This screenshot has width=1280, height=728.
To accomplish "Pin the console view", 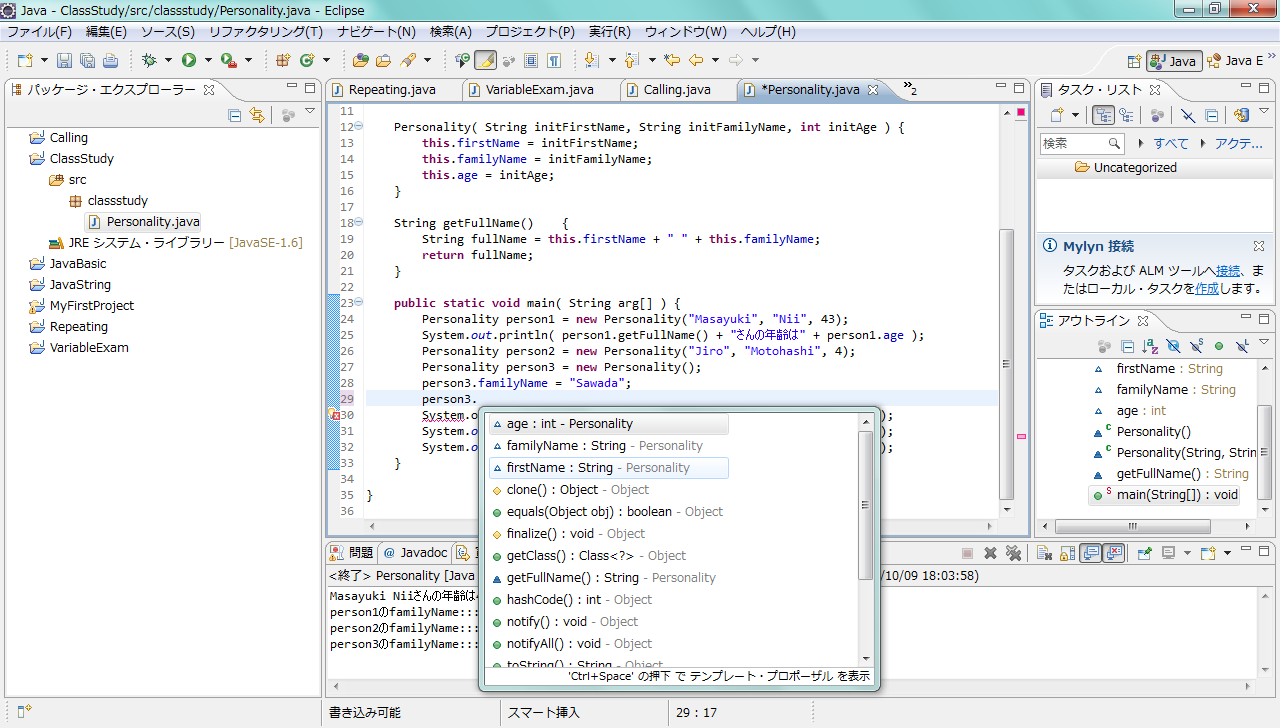I will [1144, 553].
